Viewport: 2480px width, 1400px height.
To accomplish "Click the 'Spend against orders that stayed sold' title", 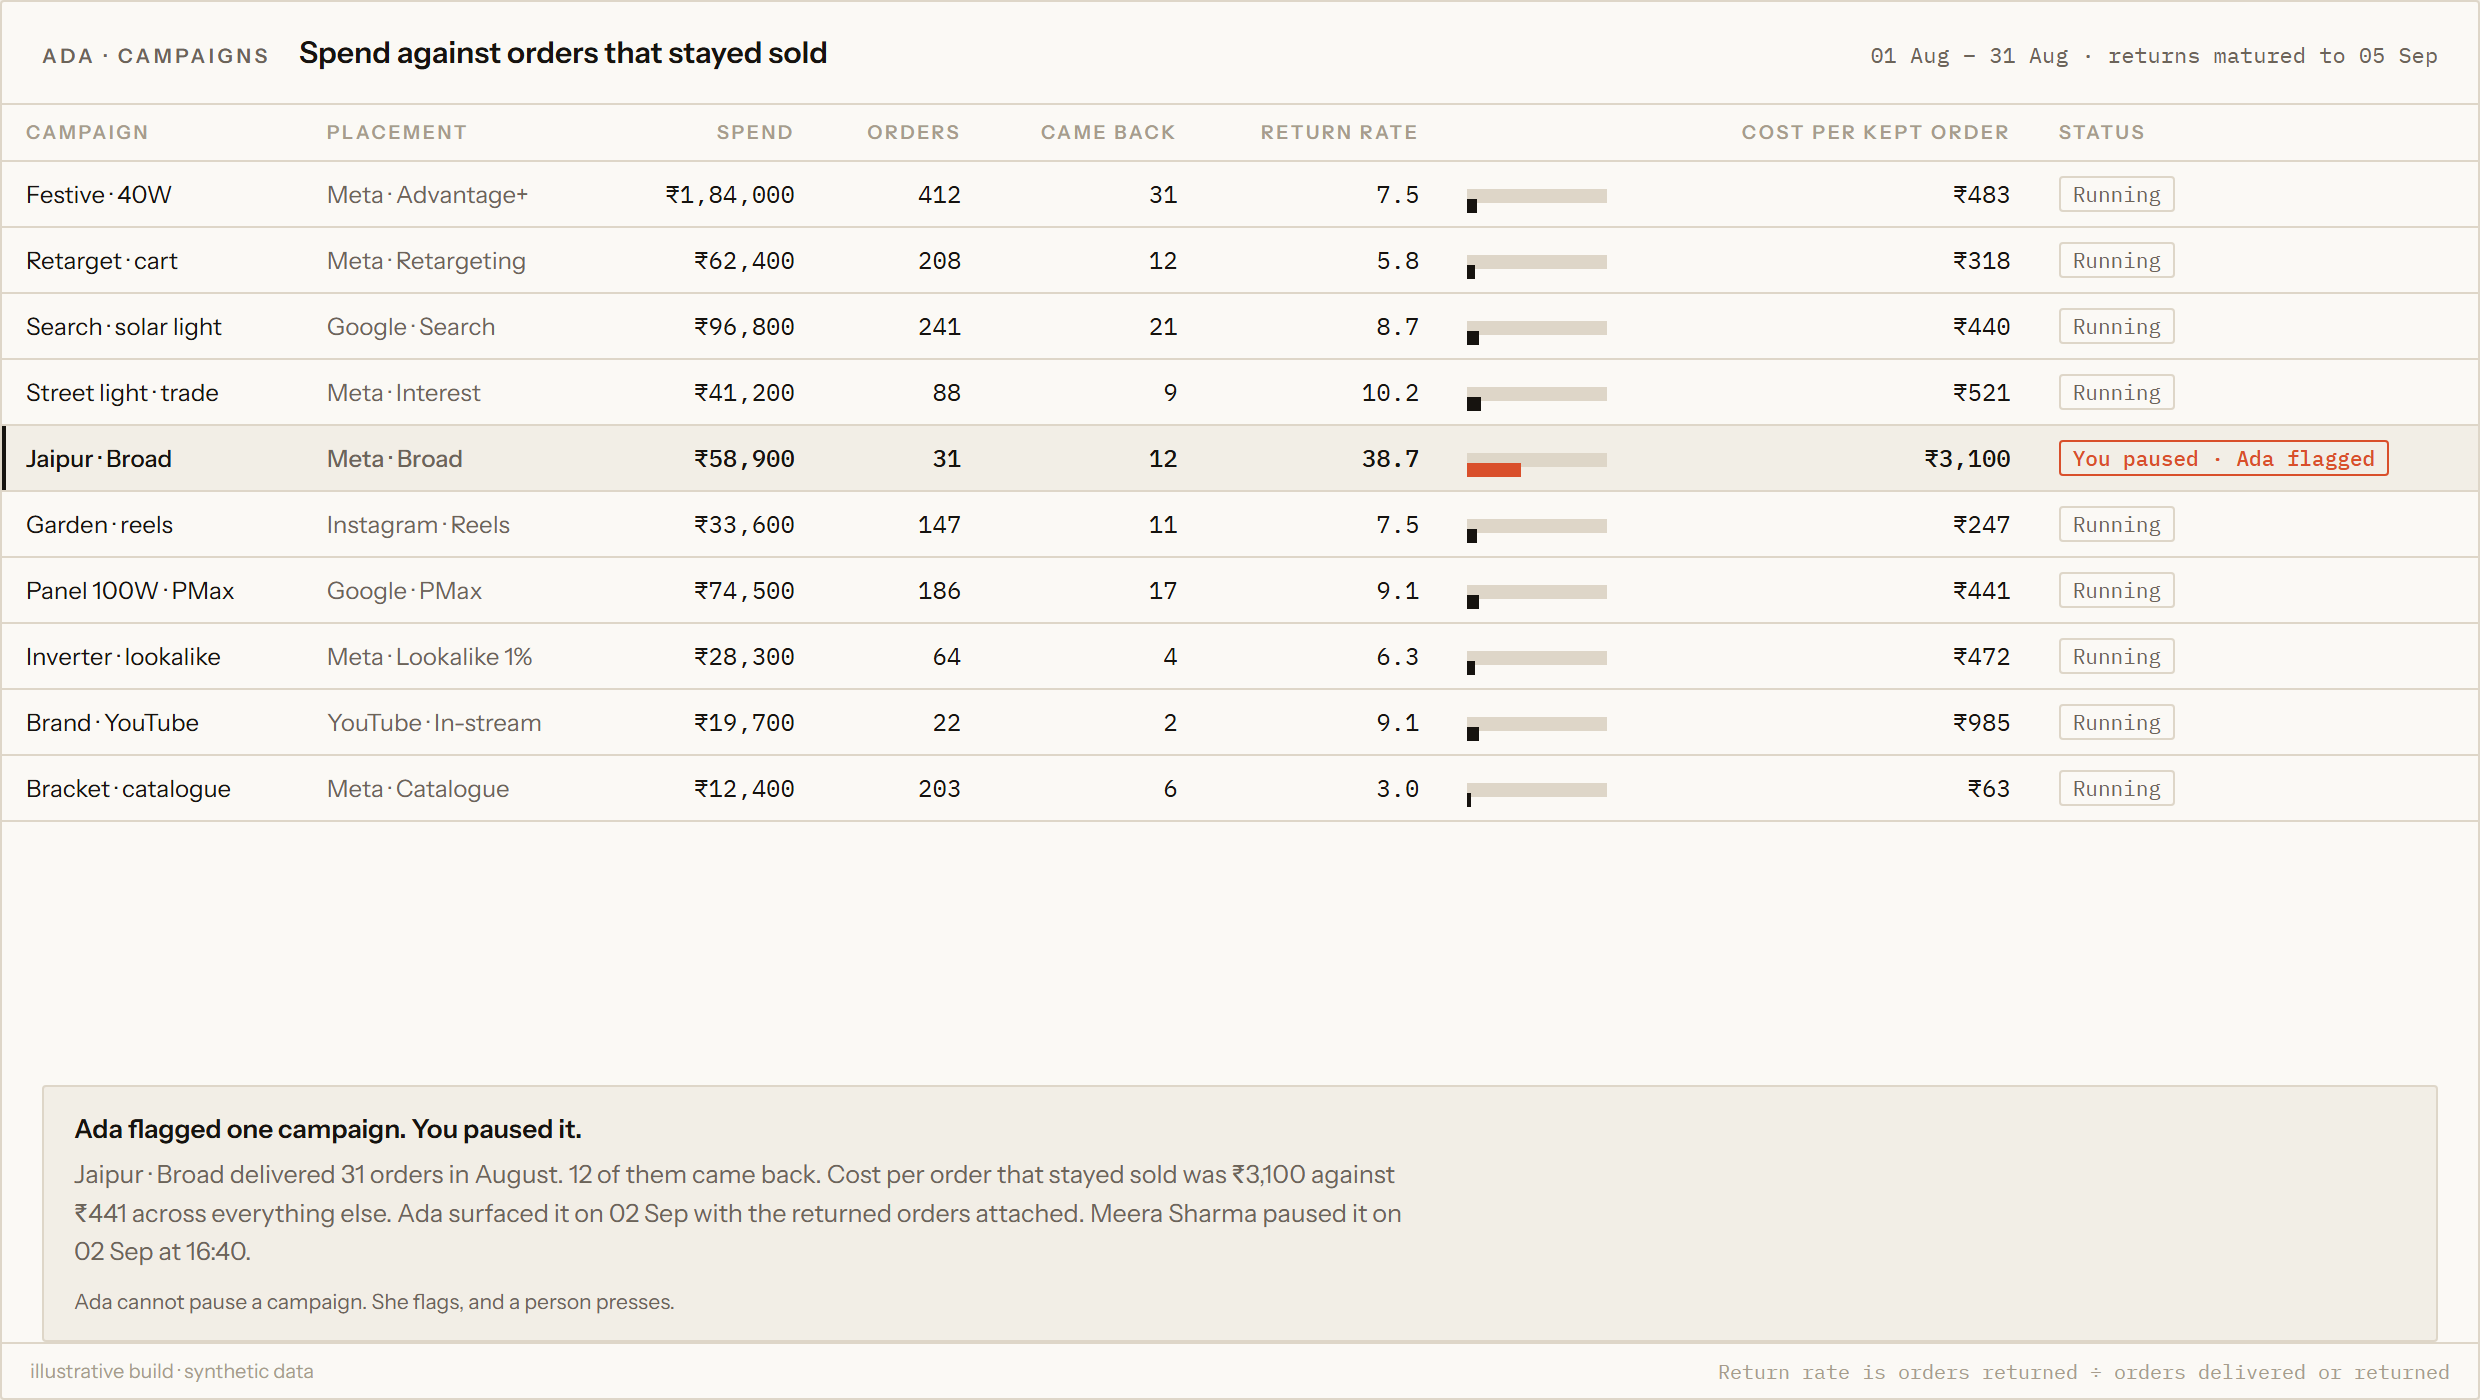I will point(563,53).
